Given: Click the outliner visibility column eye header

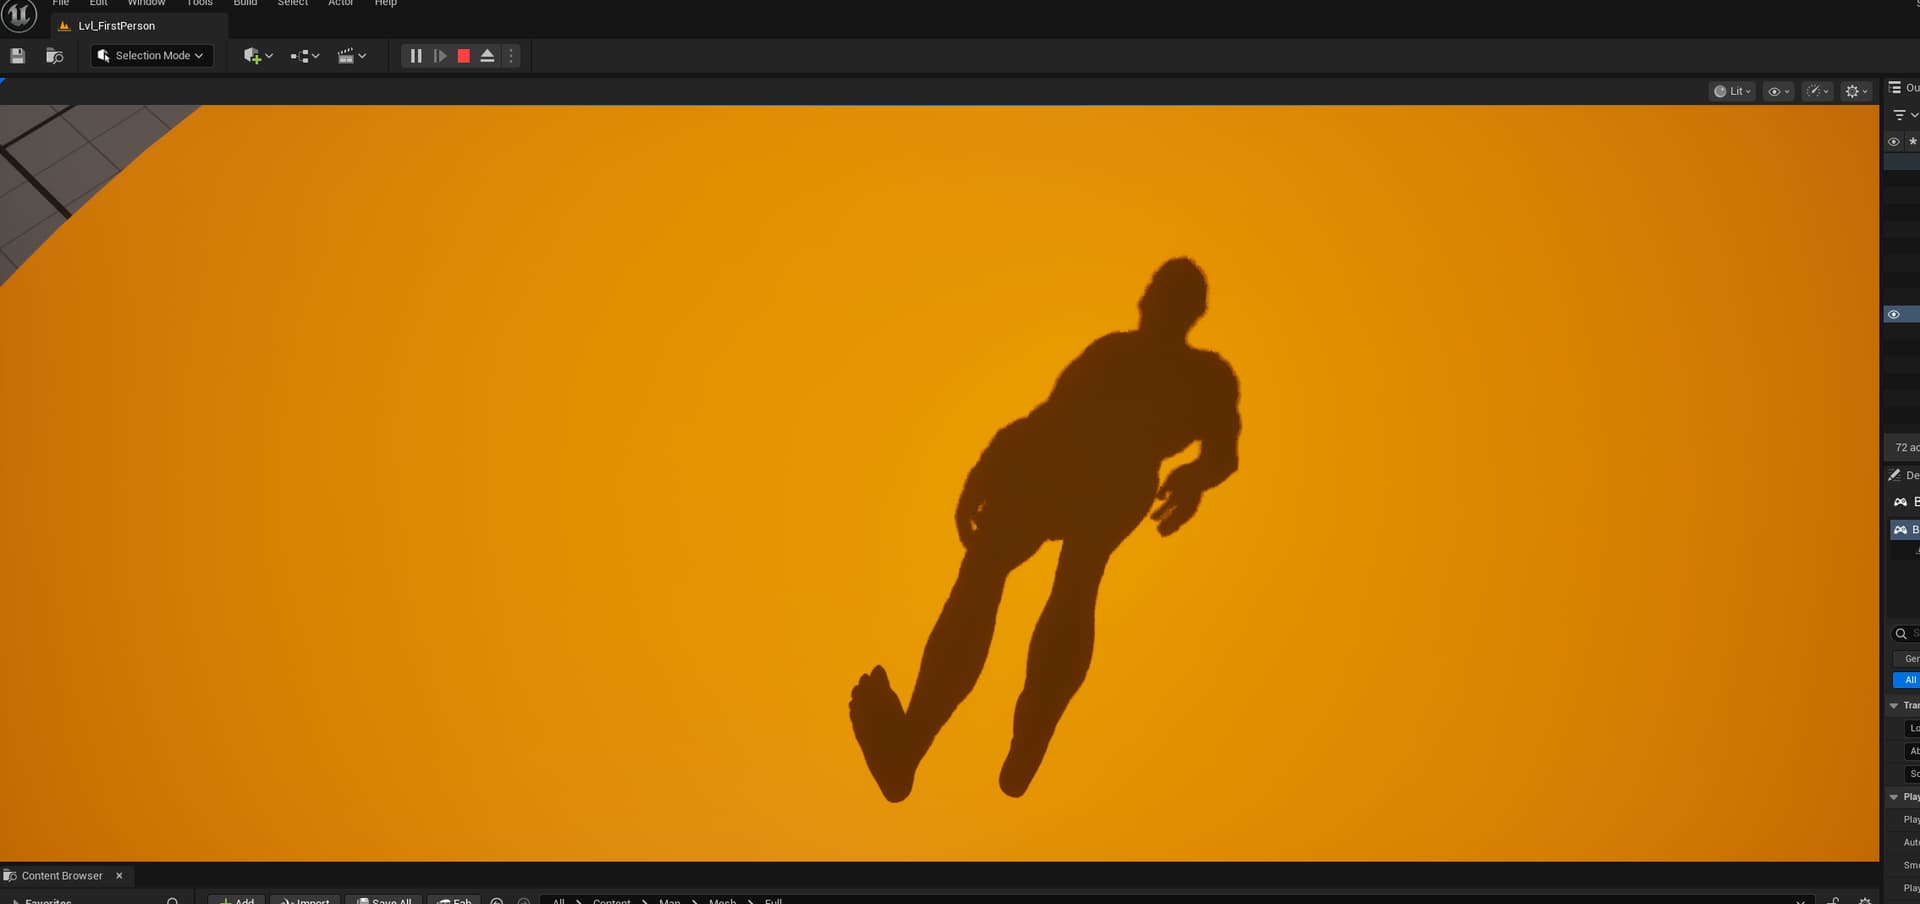Looking at the screenshot, I should [x=1893, y=142].
